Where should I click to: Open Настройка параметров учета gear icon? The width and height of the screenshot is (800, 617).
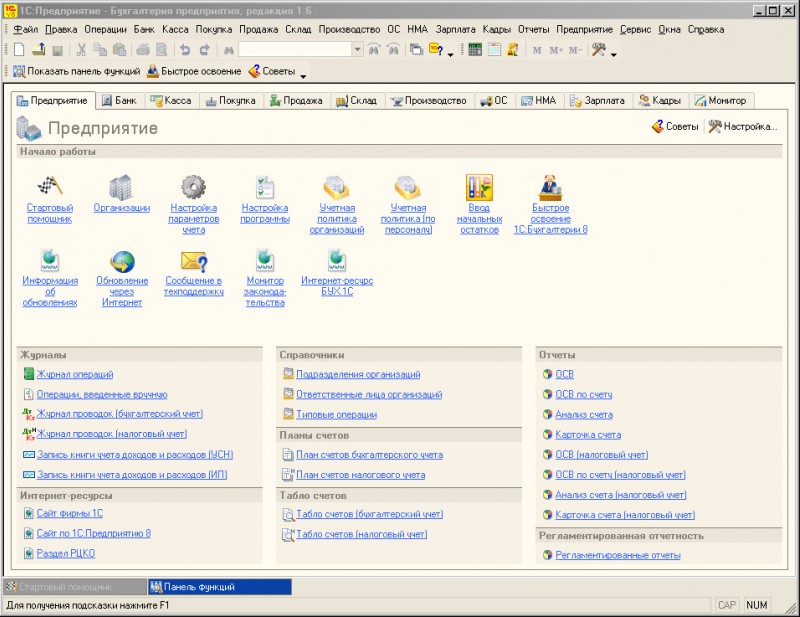pyautogui.click(x=193, y=187)
